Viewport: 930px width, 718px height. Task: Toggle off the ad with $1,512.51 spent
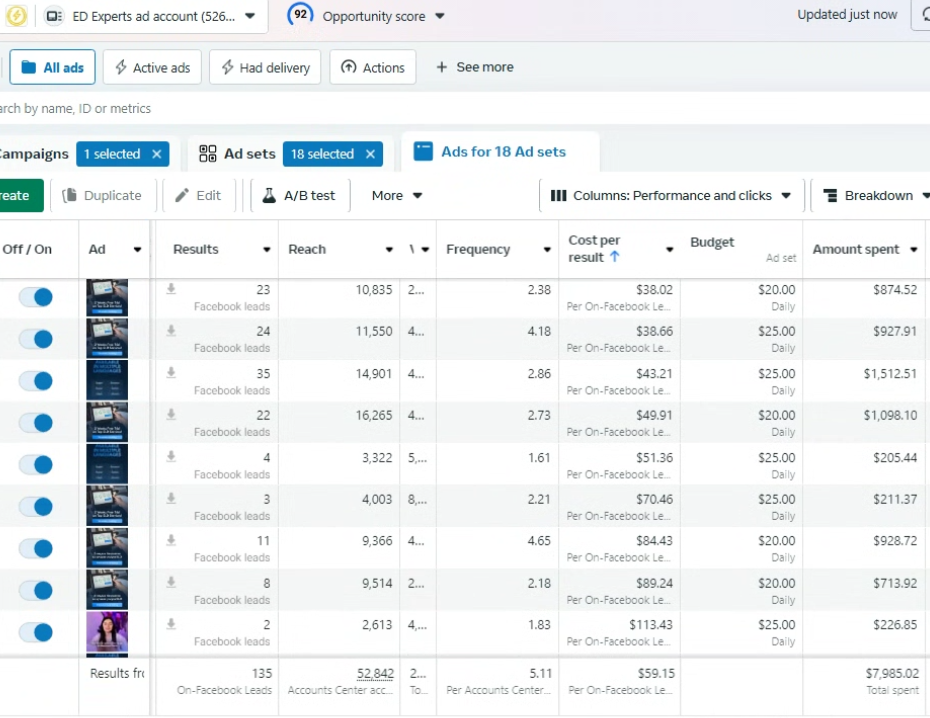click(36, 381)
